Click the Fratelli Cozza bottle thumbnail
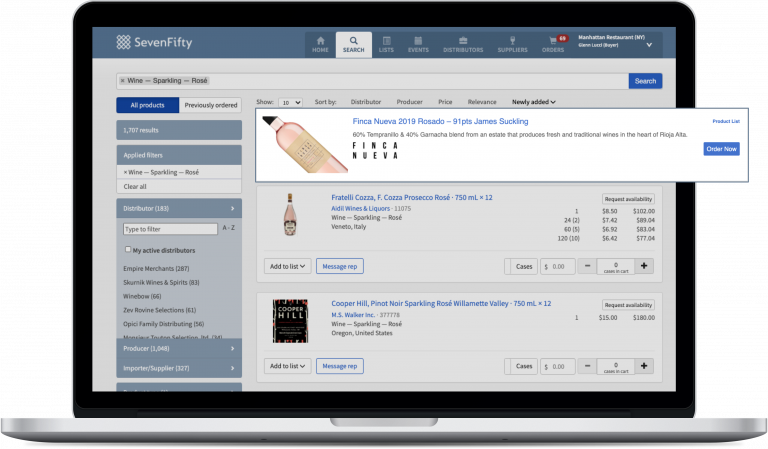The image size is (768, 449). point(290,214)
